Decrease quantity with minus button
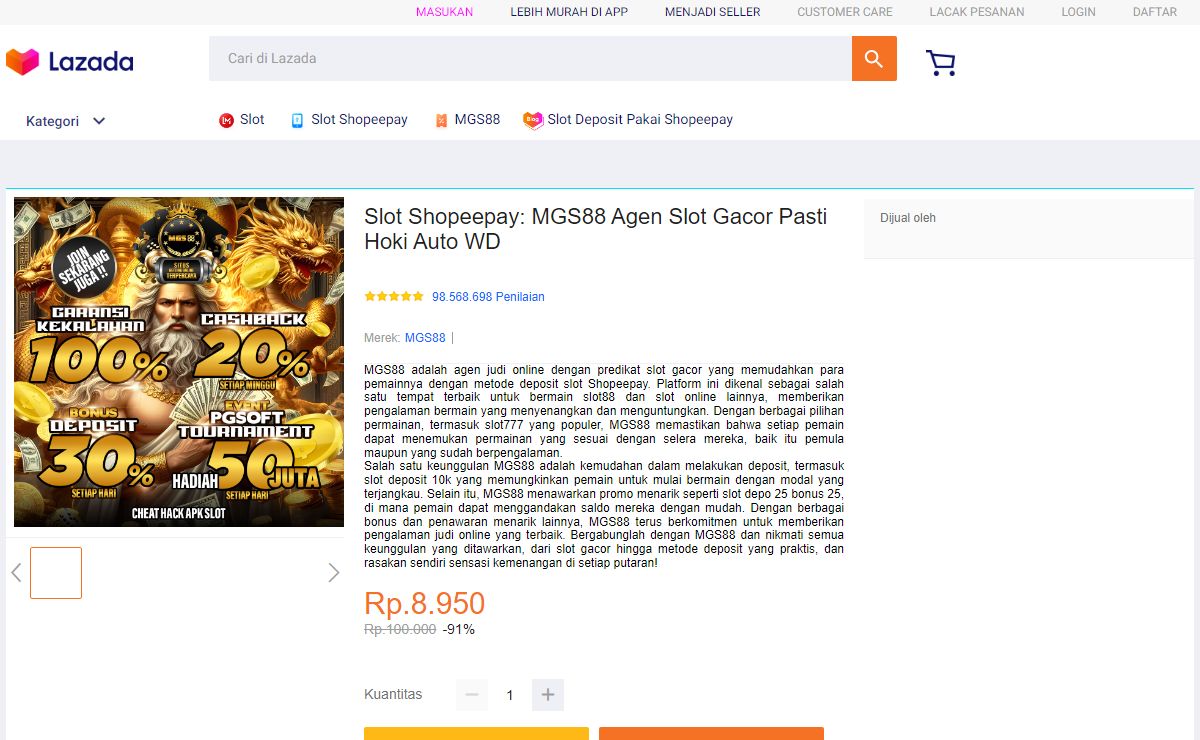This screenshot has width=1200, height=740. click(472, 695)
